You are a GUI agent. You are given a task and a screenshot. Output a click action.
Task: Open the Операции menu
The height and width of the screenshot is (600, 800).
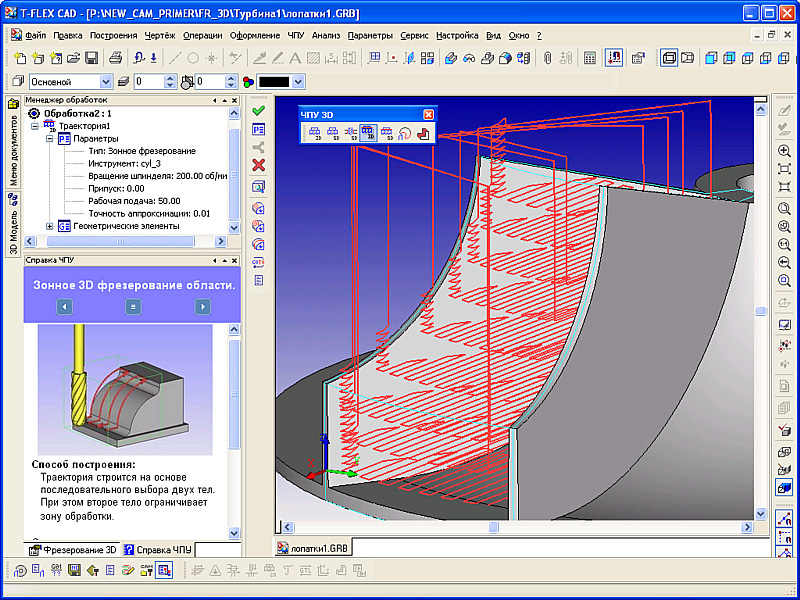click(x=203, y=35)
